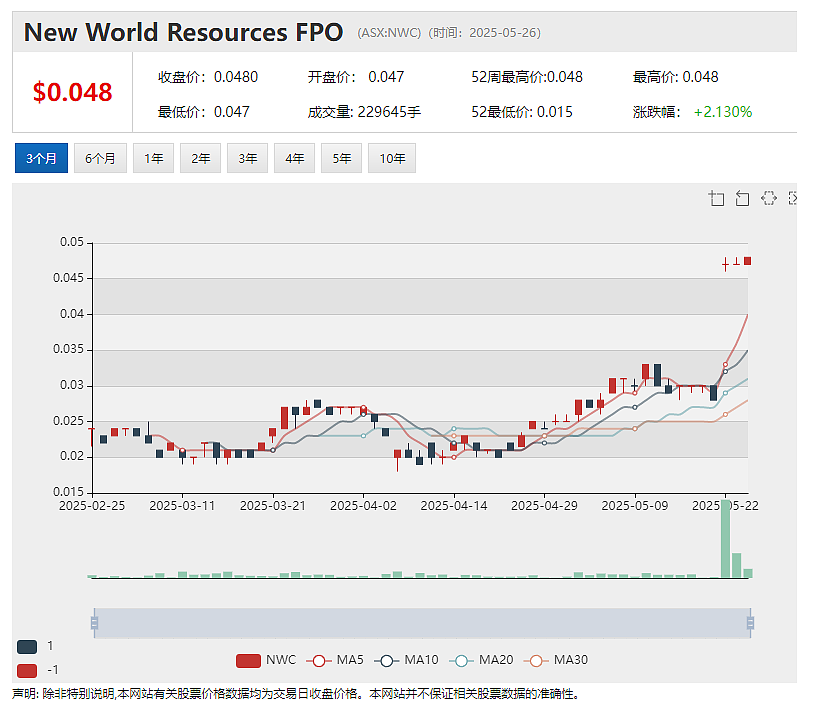Toggle the MA30 legend series

click(556, 660)
